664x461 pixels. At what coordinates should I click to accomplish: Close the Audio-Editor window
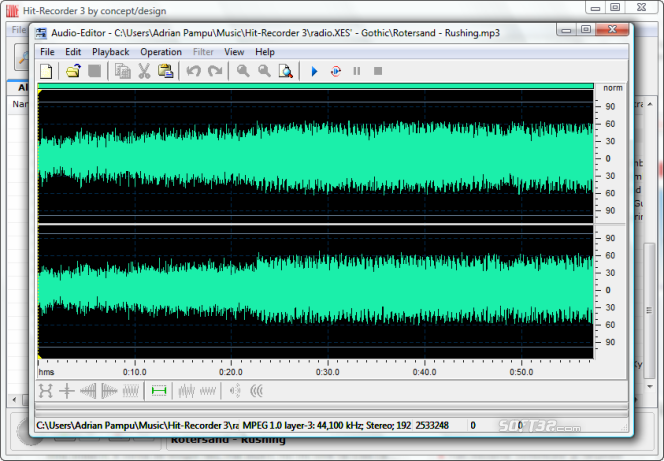pos(612,29)
